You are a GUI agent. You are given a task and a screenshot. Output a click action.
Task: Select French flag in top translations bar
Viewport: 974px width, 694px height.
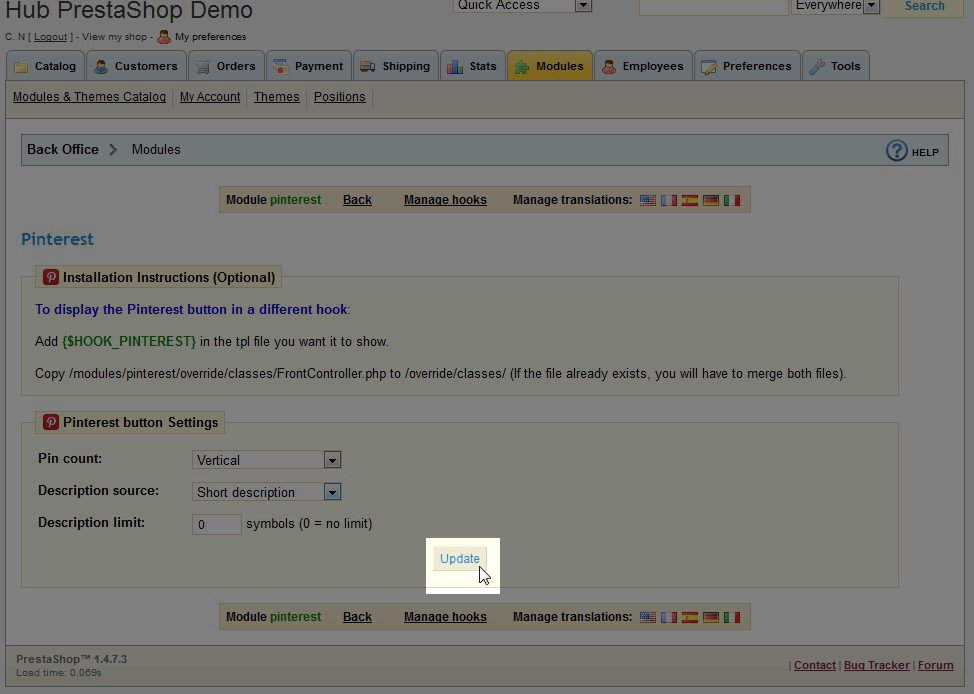(x=669, y=200)
